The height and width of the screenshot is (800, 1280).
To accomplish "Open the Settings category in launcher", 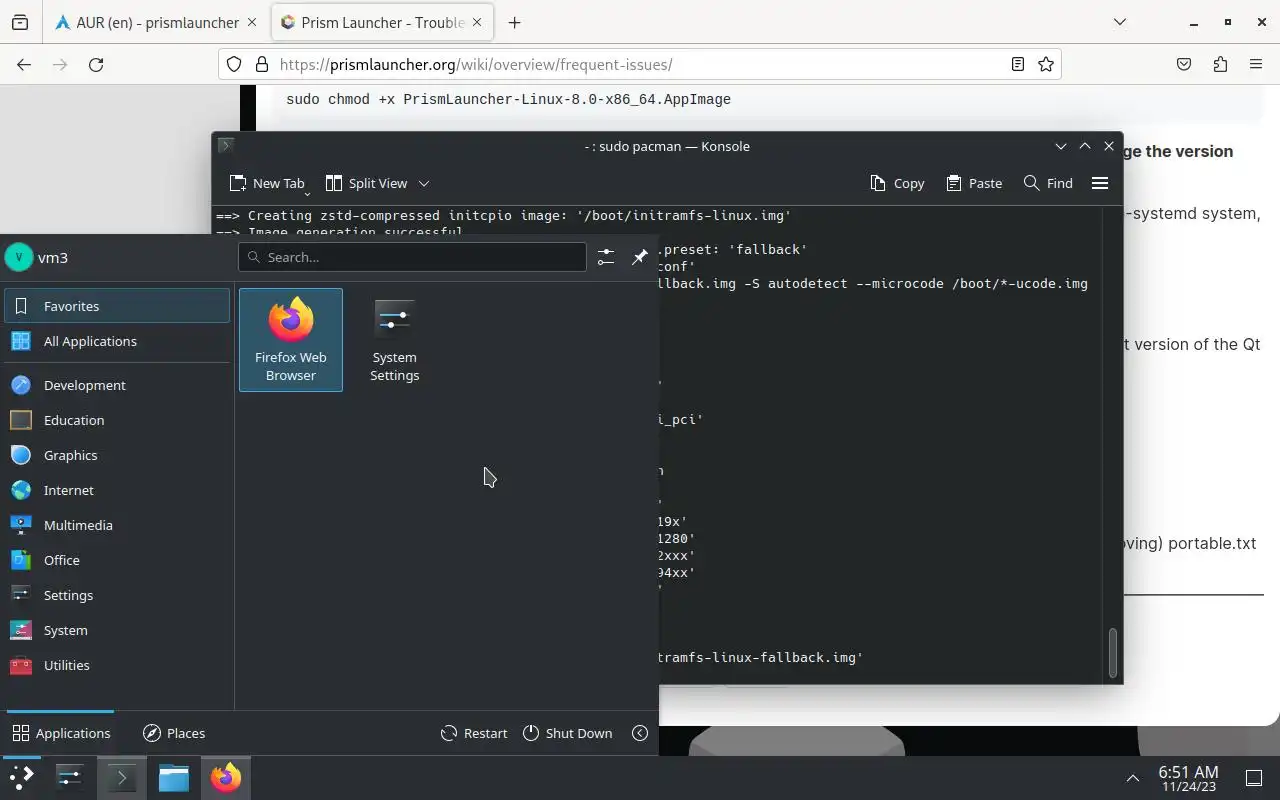I will coord(118,595).
